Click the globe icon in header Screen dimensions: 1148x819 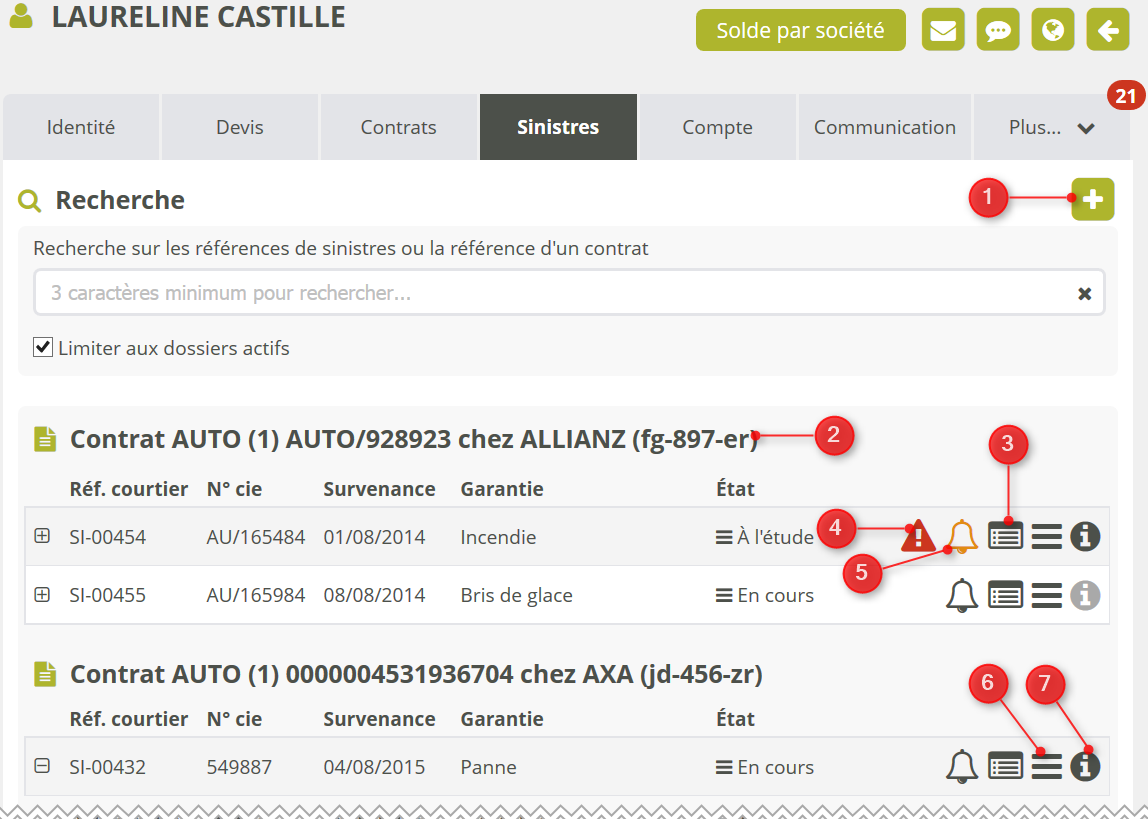(x=1052, y=30)
